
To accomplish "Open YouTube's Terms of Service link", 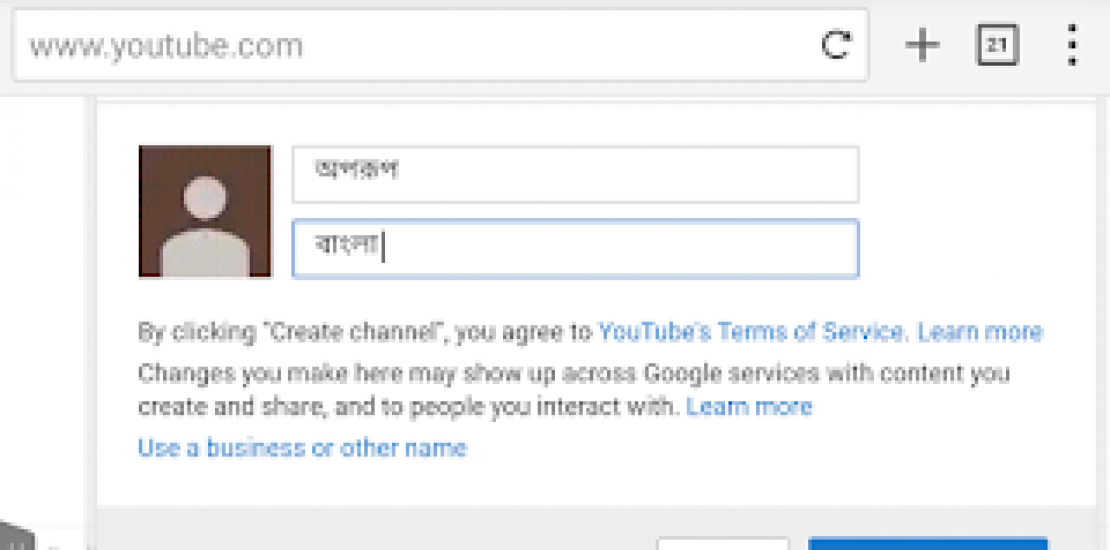I will 752,332.
